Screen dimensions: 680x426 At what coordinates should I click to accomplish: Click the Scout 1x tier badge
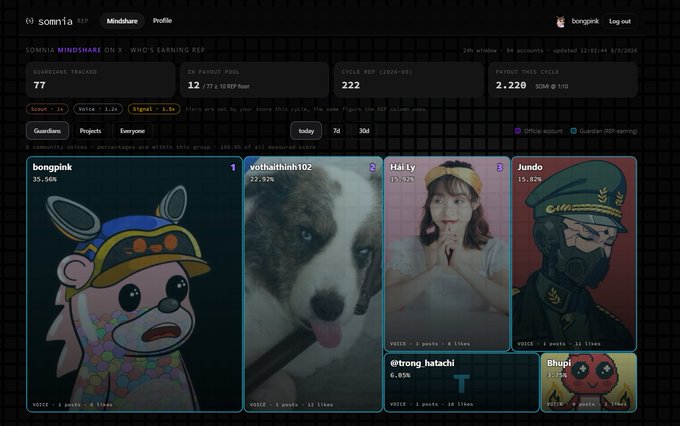47,109
